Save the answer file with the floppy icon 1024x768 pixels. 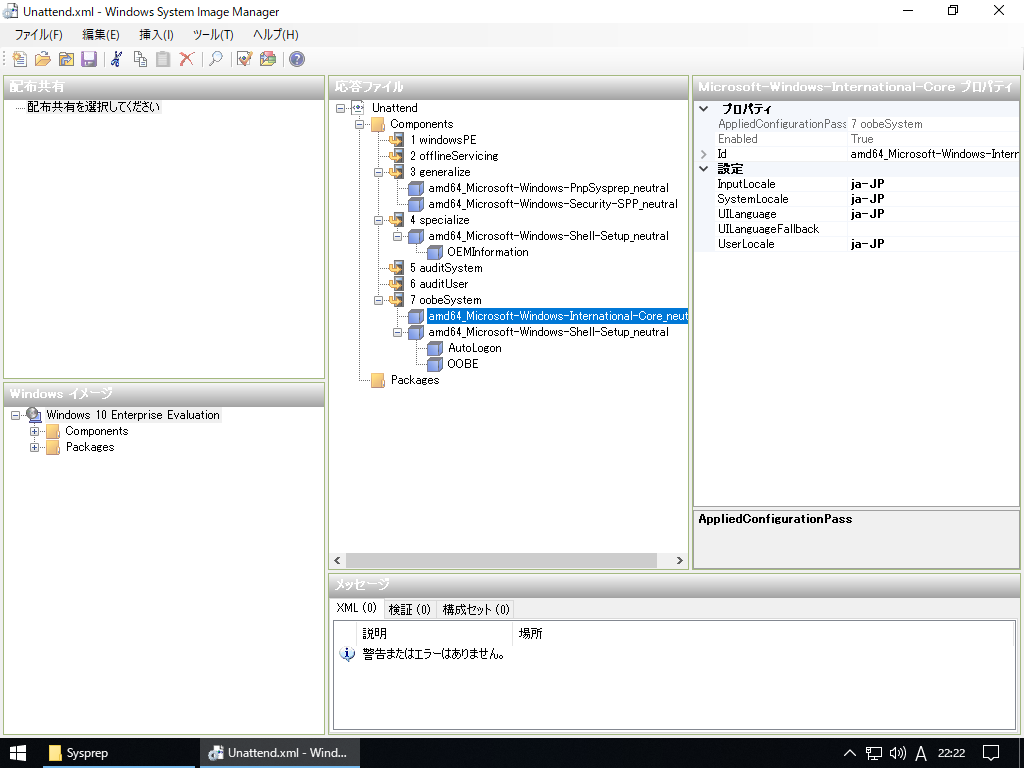89,59
